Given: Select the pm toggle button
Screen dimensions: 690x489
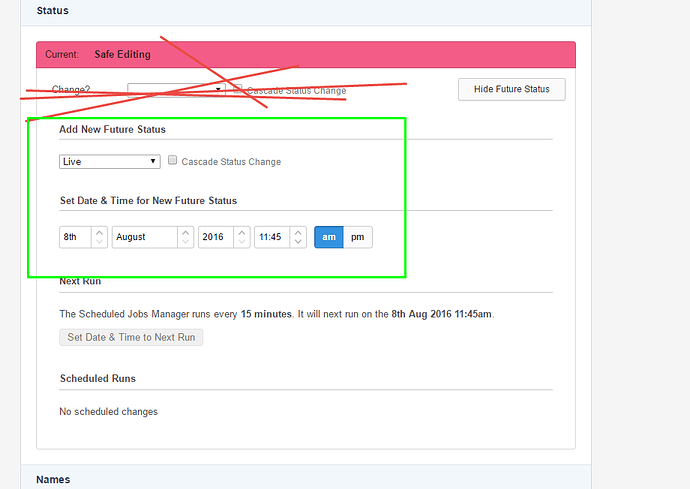Looking at the screenshot, I should point(357,237).
